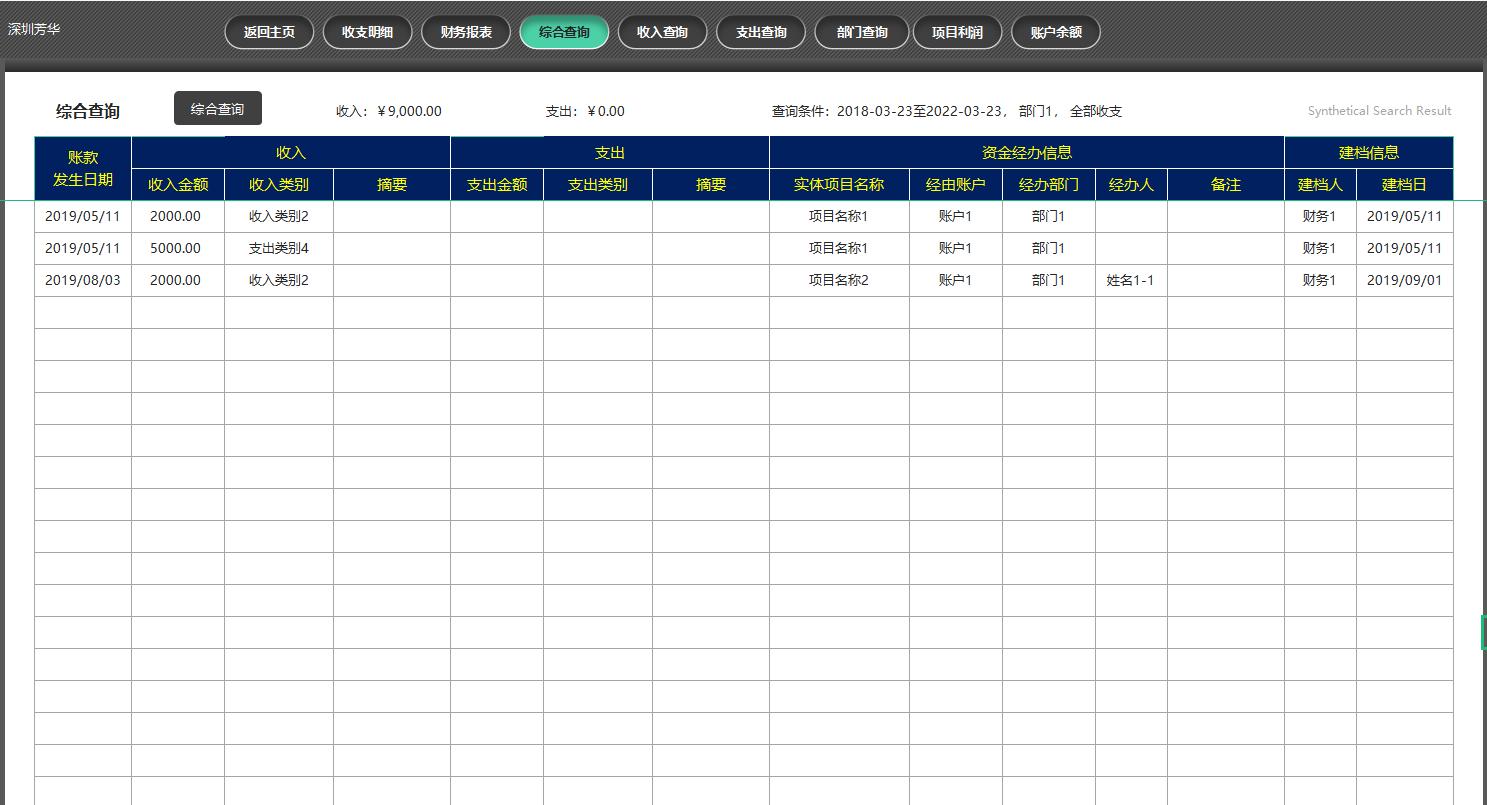The image size is (1487, 805).
Task: Open the 支出查询 expense query
Action: (x=761, y=31)
